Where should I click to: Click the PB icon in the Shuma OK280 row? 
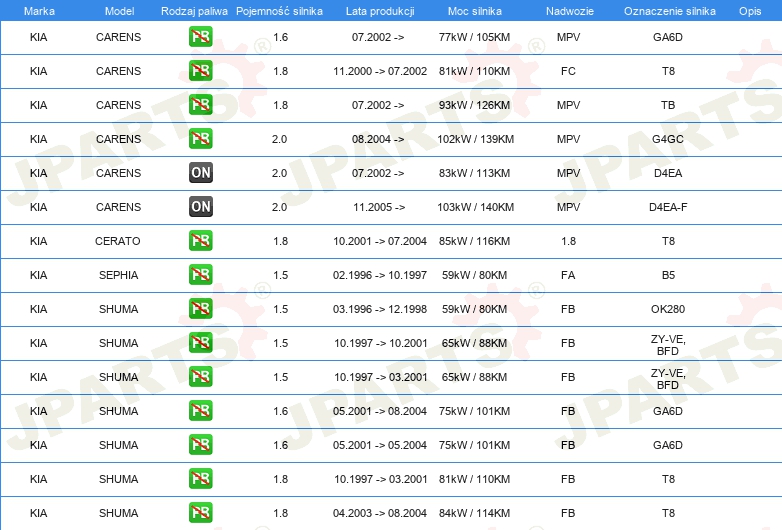point(200,309)
